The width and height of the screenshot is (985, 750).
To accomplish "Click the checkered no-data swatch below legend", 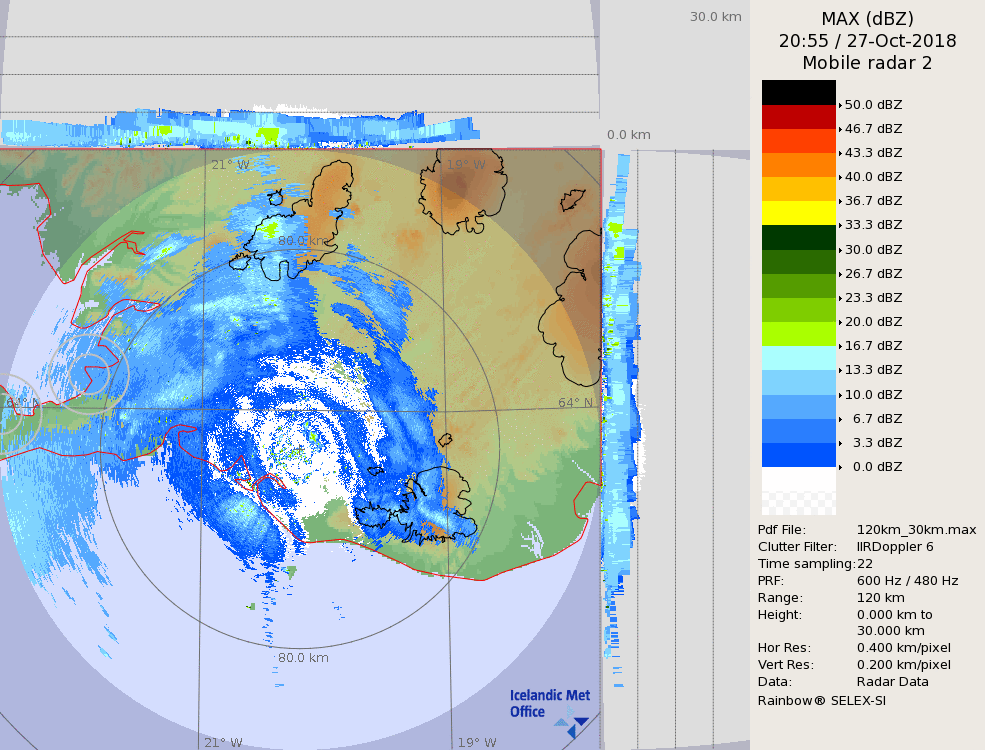I will pos(798,491).
